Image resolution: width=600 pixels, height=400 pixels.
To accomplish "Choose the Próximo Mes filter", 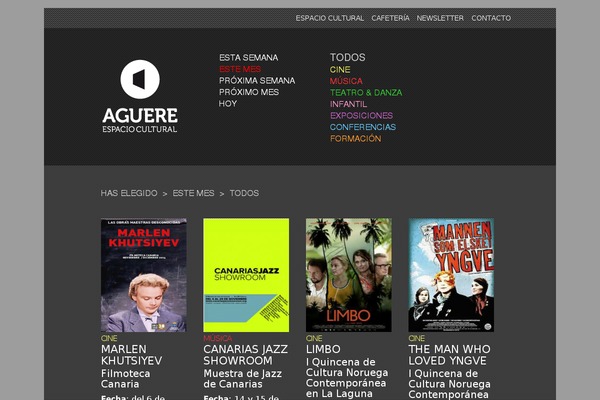I will click(249, 92).
